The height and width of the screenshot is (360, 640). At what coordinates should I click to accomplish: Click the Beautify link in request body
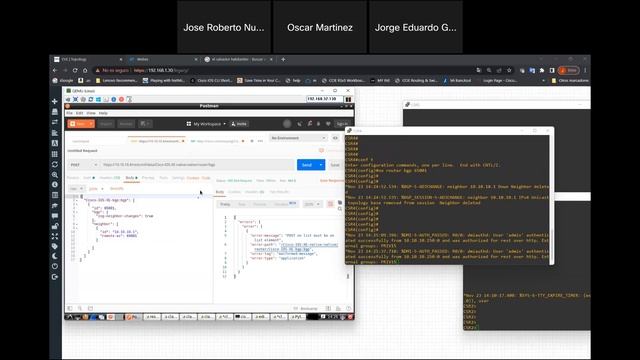tap(117, 189)
